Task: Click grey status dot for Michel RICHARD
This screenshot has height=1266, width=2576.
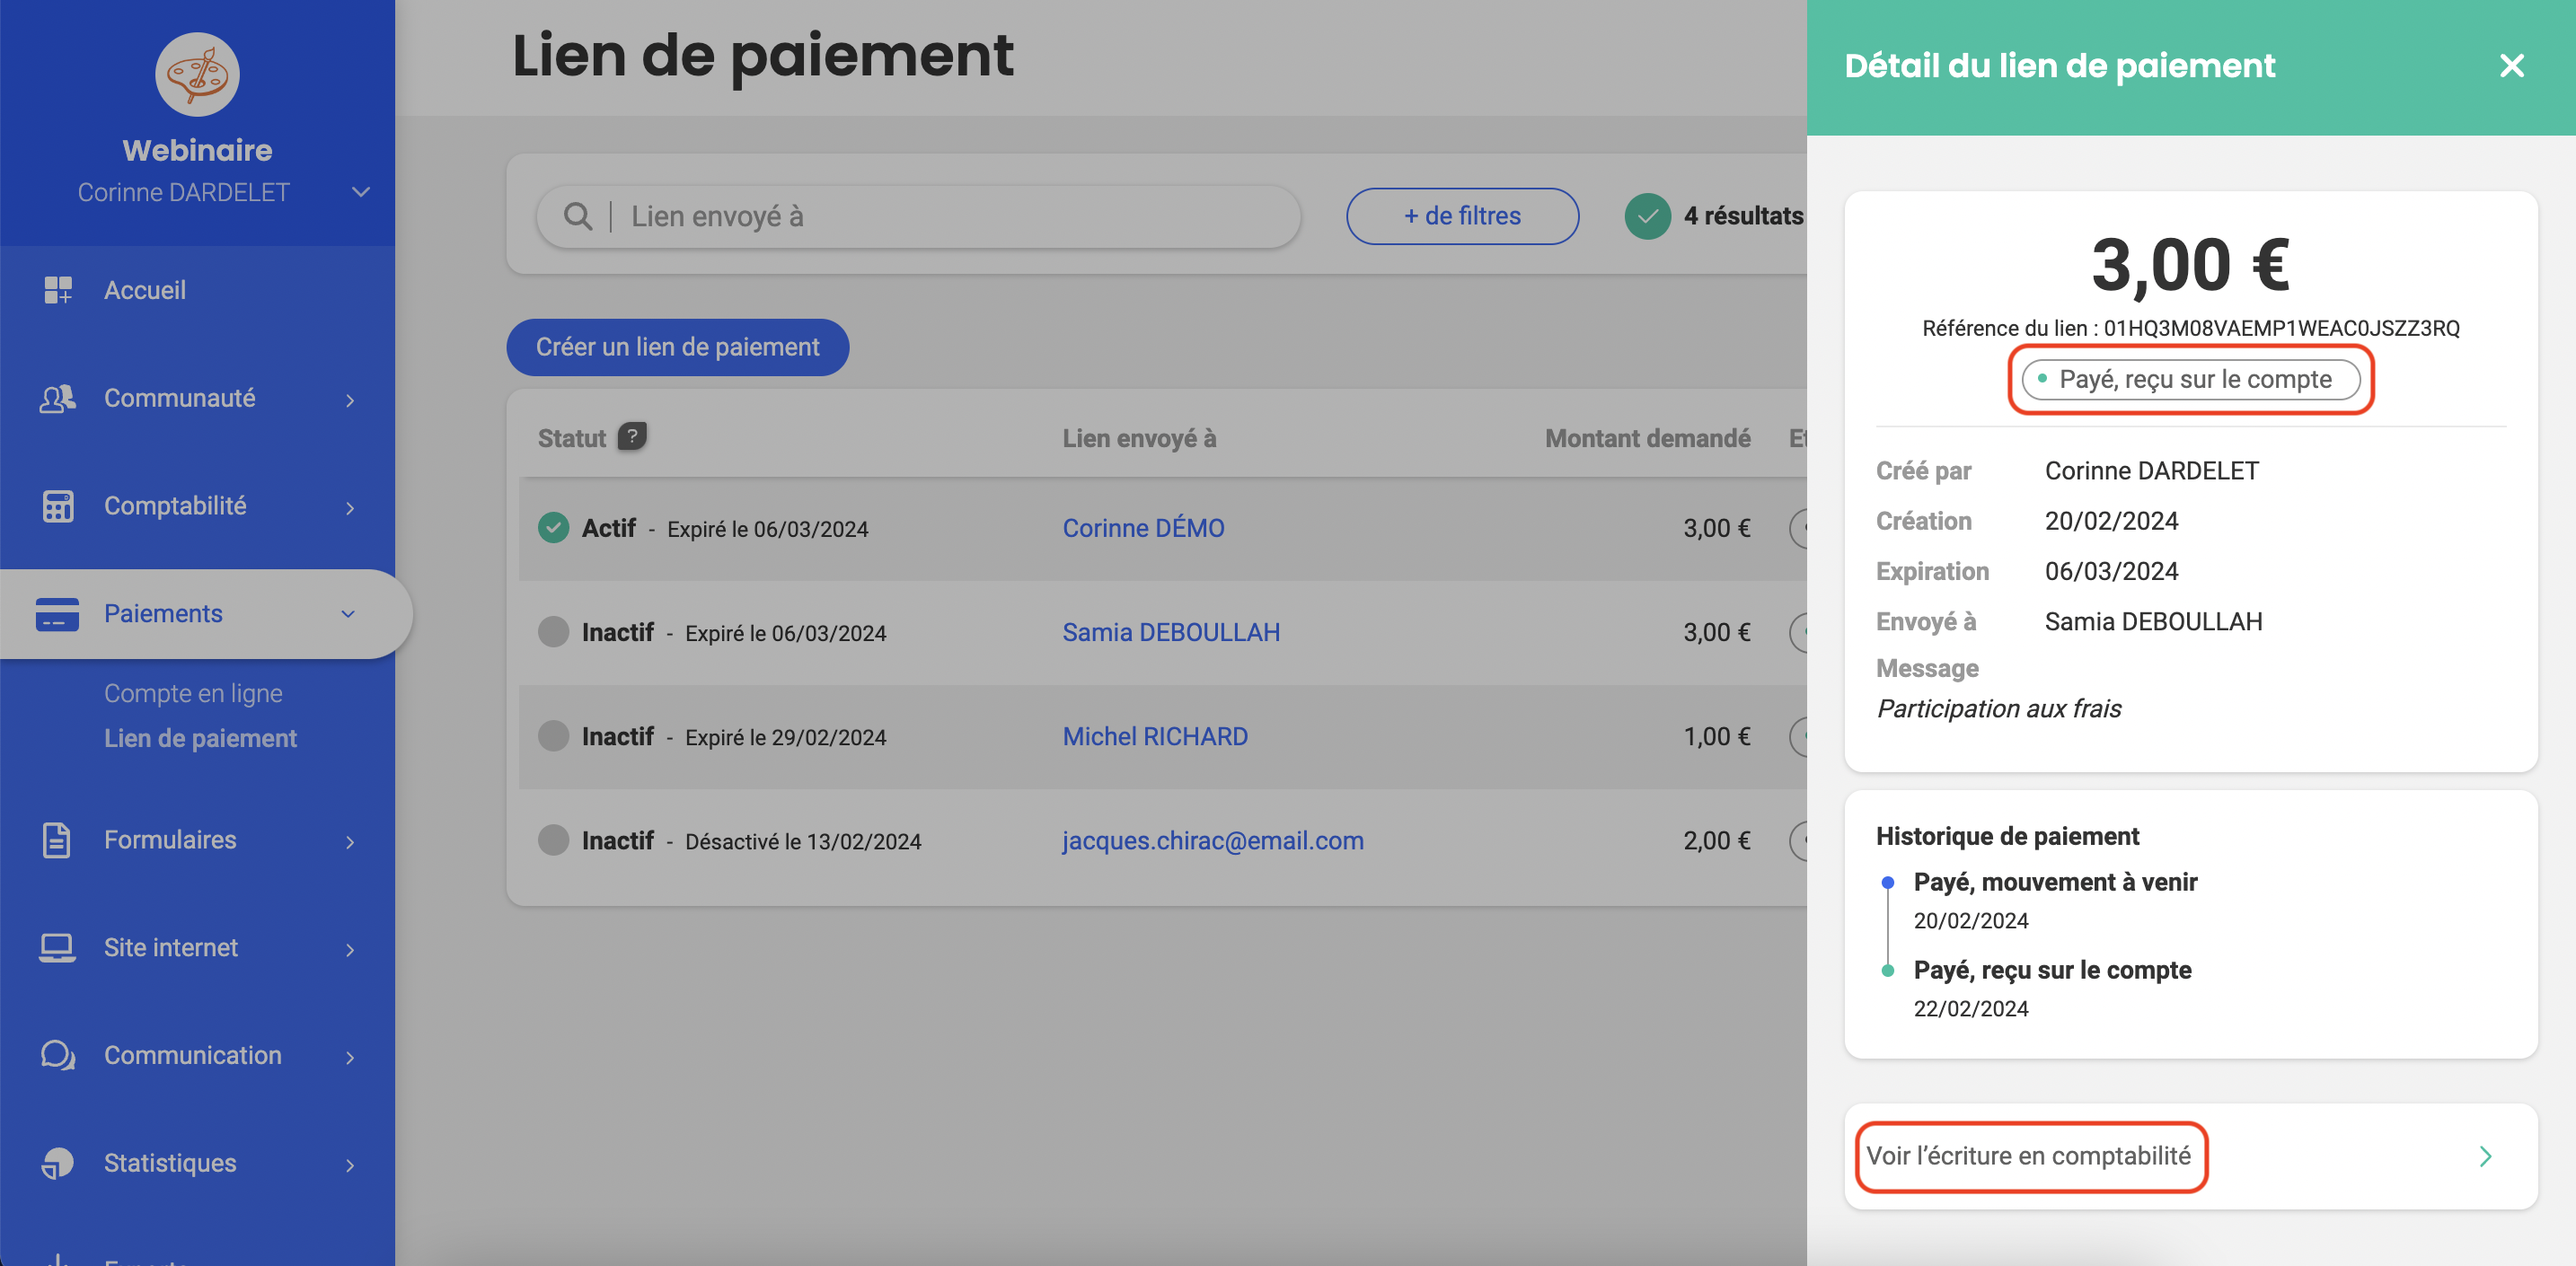Action: pyautogui.click(x=553, y=736)
